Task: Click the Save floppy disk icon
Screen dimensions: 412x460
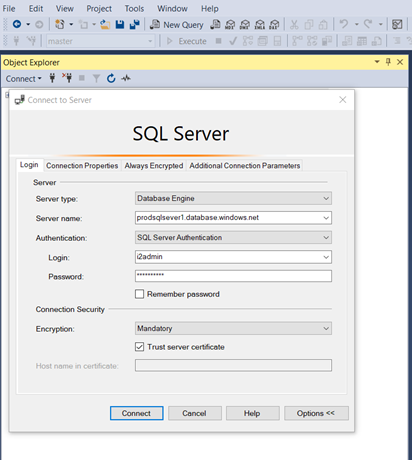Action: click(120, 24)
